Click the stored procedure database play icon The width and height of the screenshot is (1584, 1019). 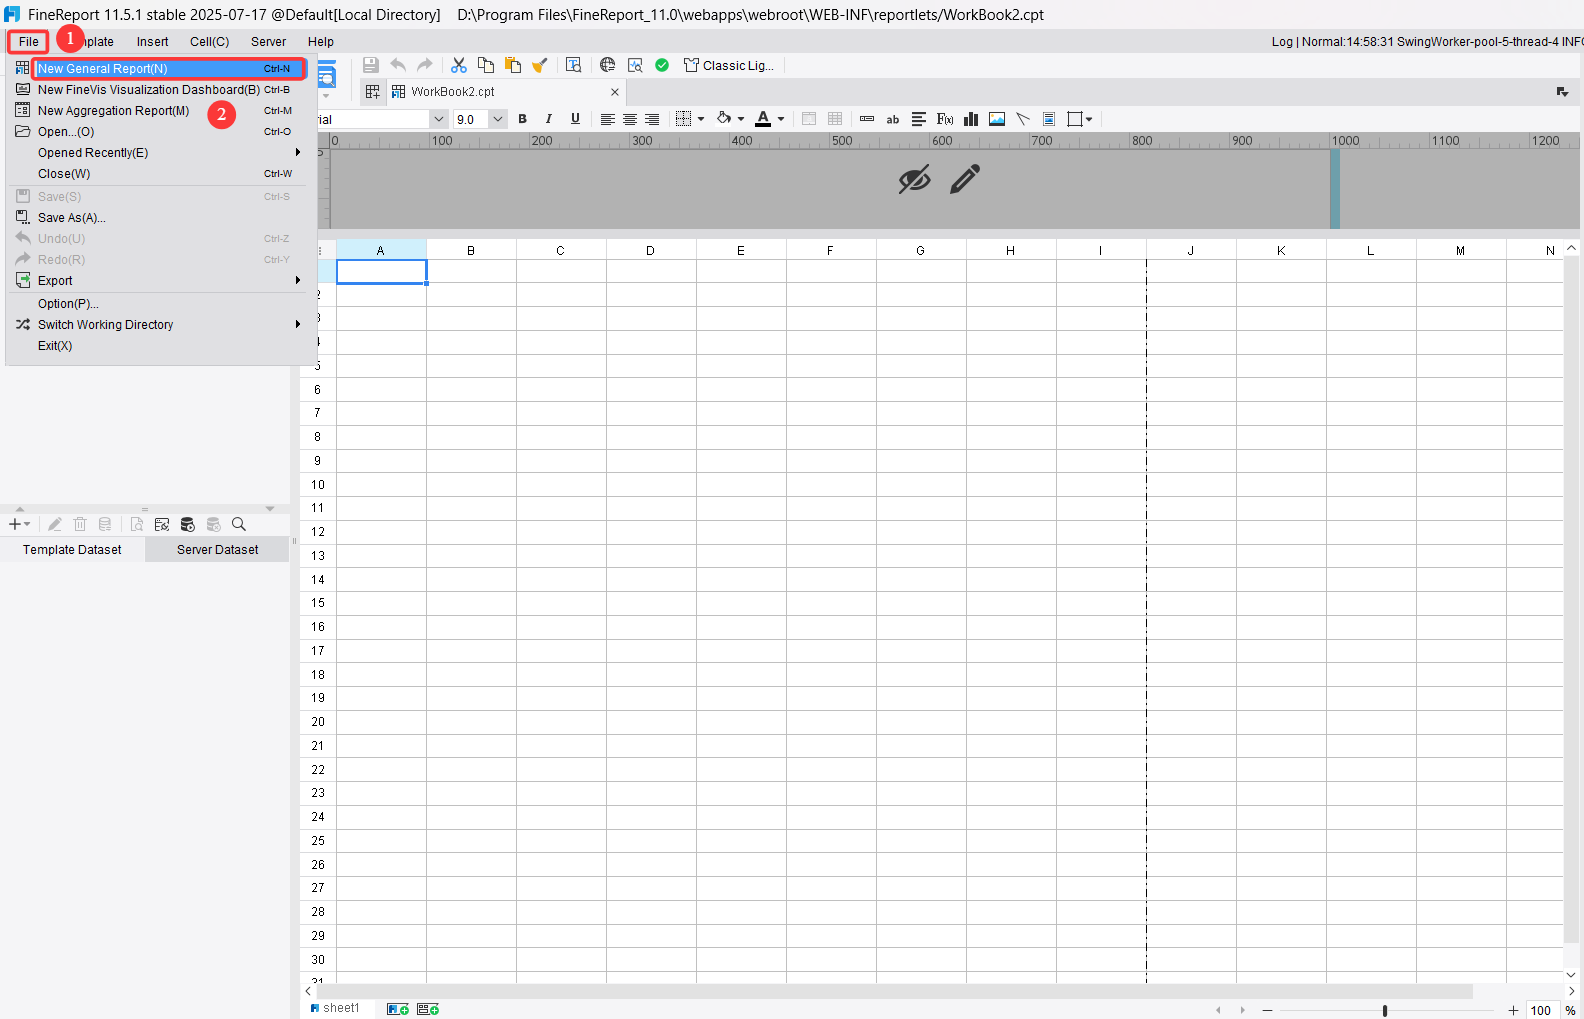tap(188, 524)
